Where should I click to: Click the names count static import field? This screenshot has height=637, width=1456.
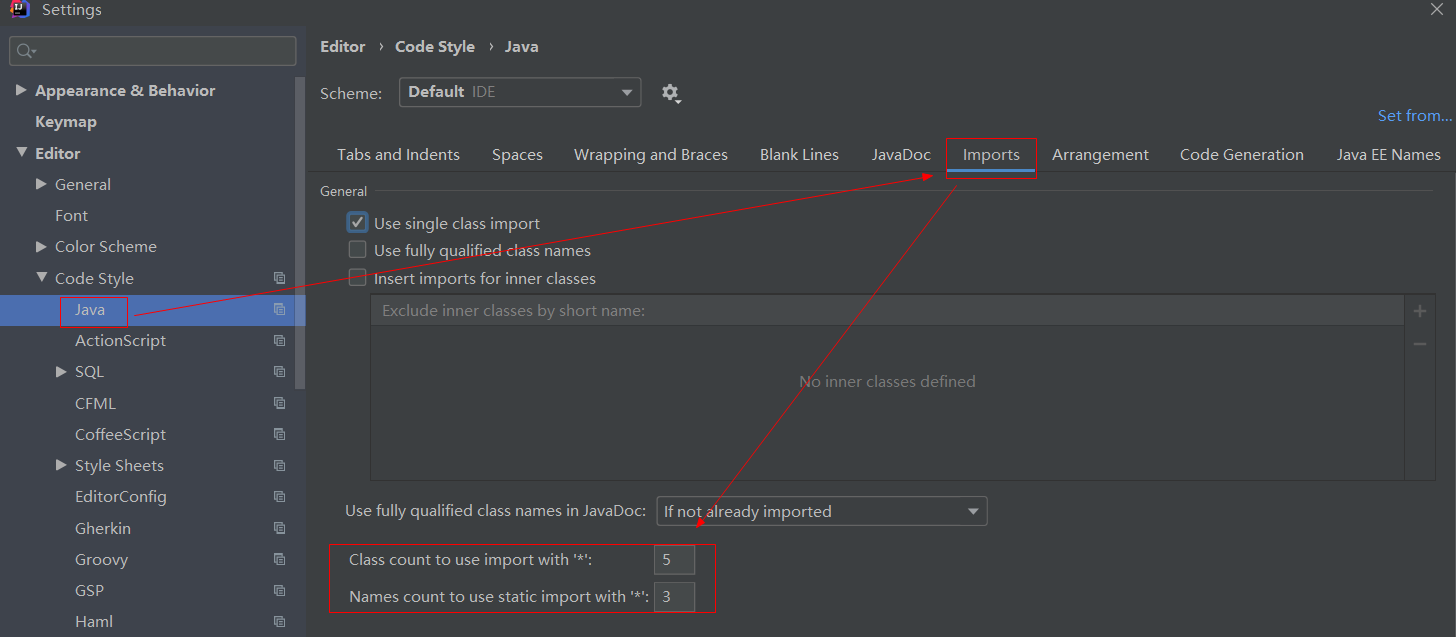674,598
